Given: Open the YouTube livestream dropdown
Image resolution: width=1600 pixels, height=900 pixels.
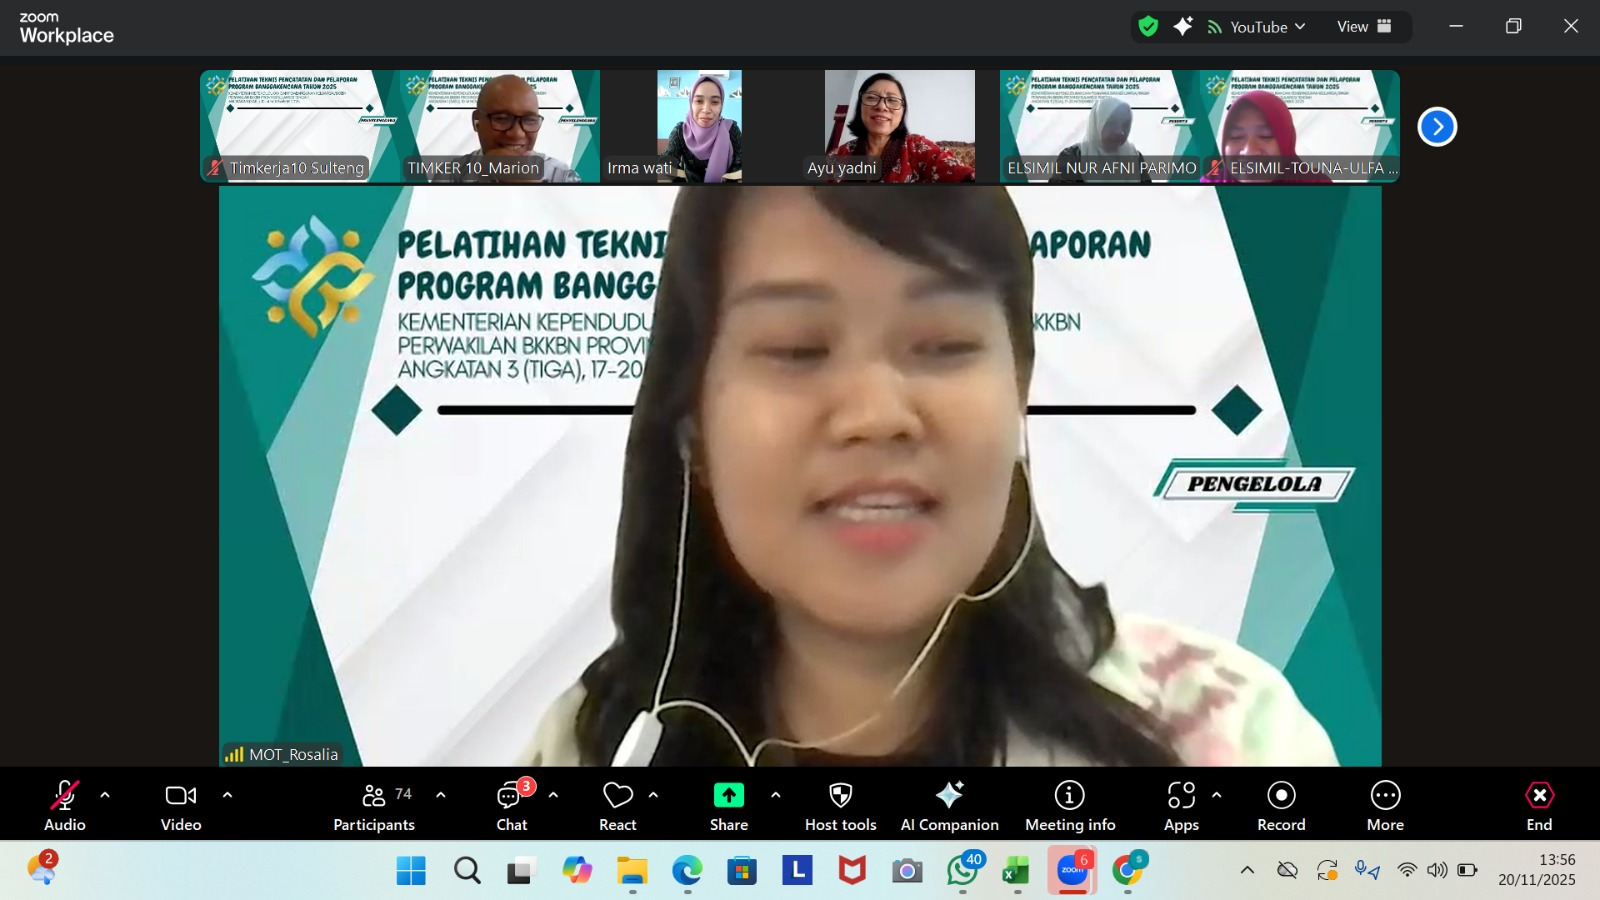Looking at the screenshot, I should point(1257,27).
